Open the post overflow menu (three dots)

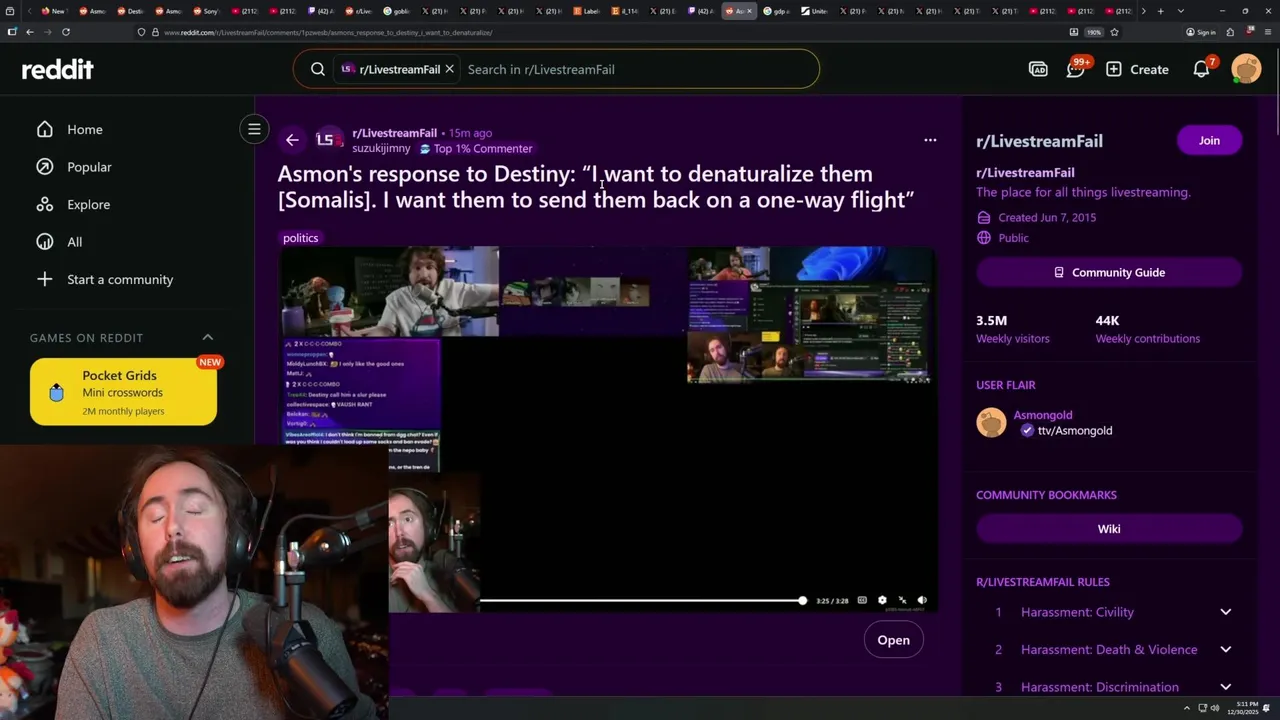(930, 140)
